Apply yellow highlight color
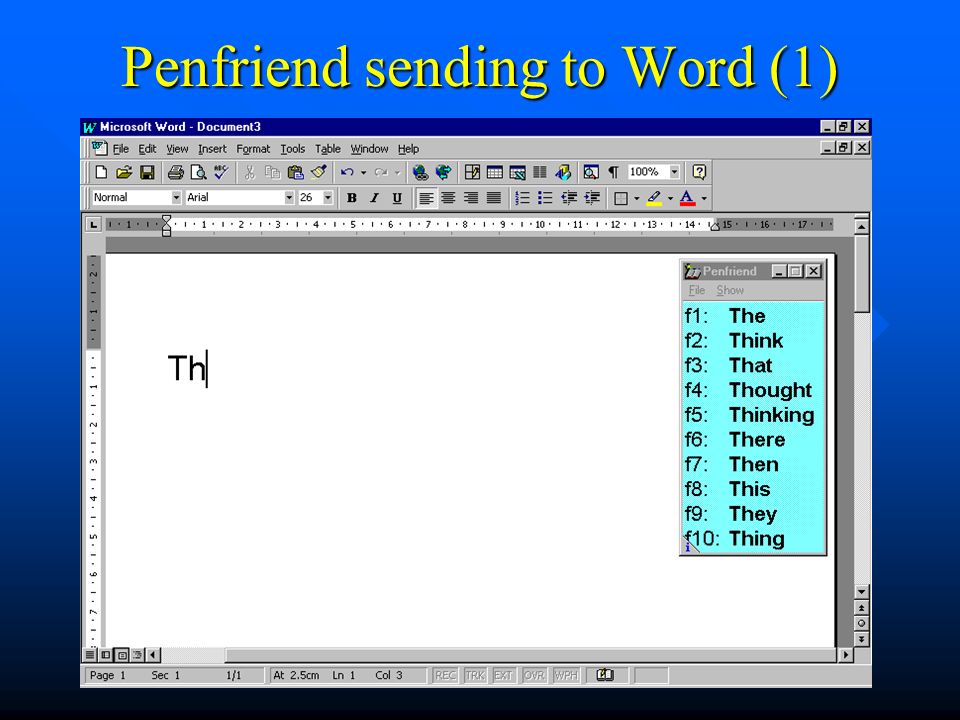This screenshot has width=960, height=720. (x=654, y=198)
